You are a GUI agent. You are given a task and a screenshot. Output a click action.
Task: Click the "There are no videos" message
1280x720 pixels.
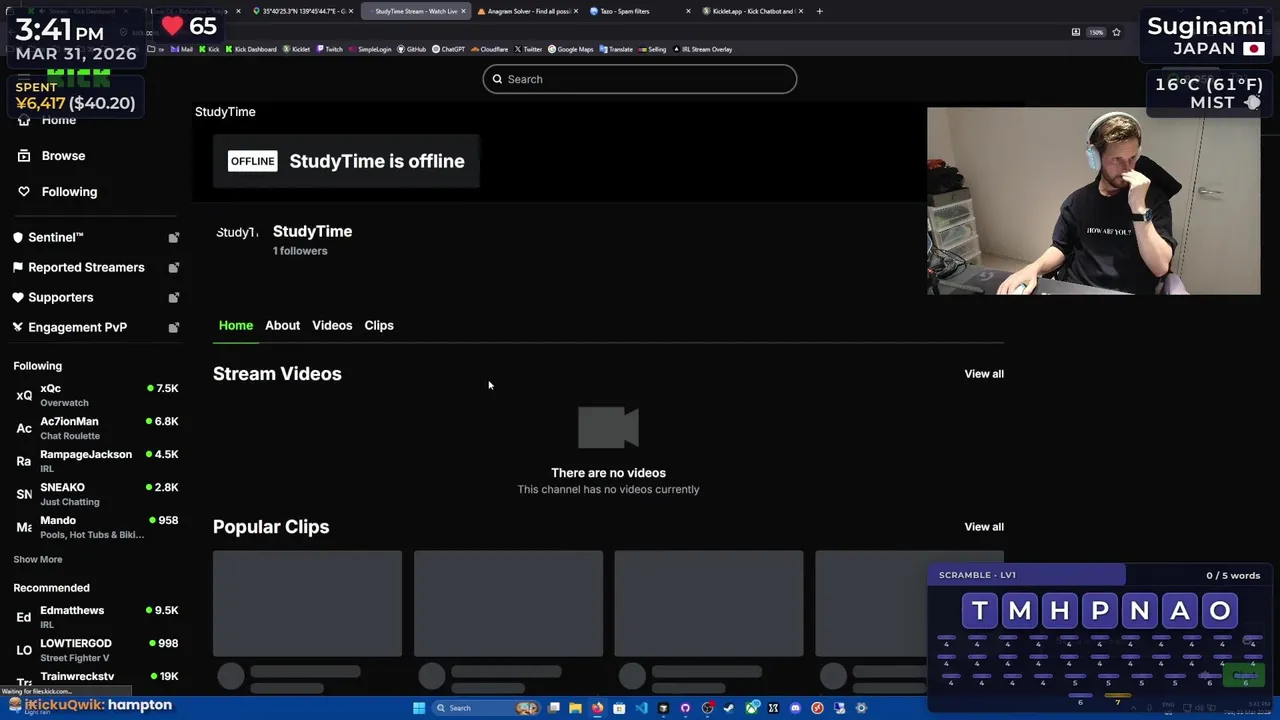[608, 473]
